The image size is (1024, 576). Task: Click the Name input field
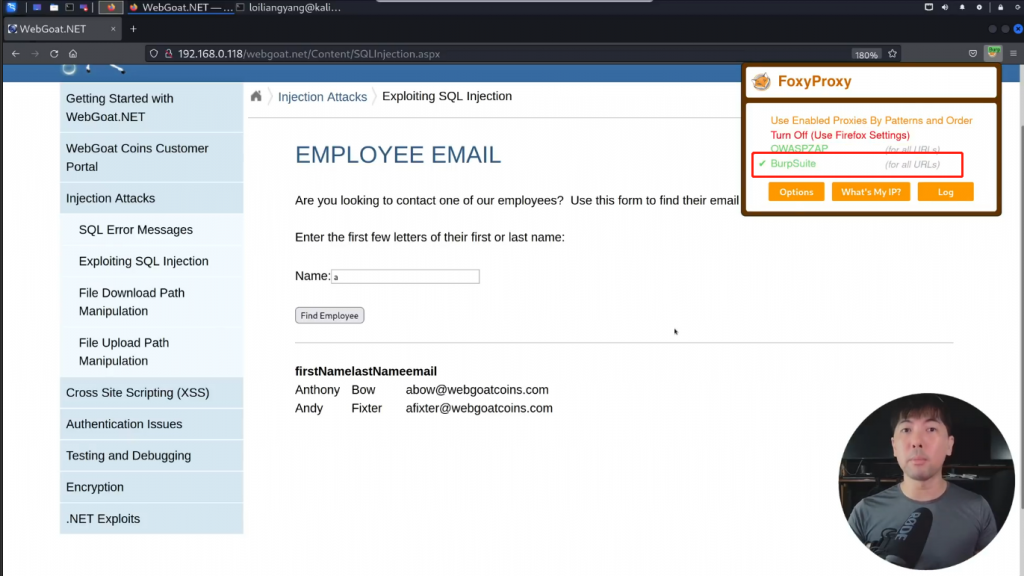[x=405, y=276]
